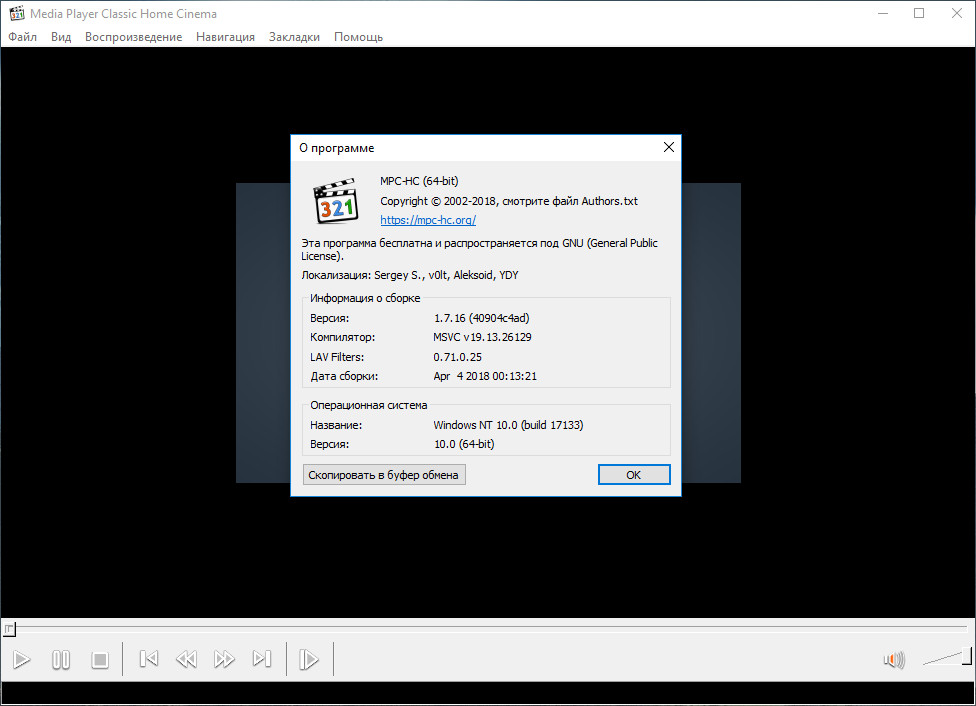The height and width of the screenshot is (706, 976).
Task: Open the Навигация menu
Action: pyautogui.click(x=225, y=36)
